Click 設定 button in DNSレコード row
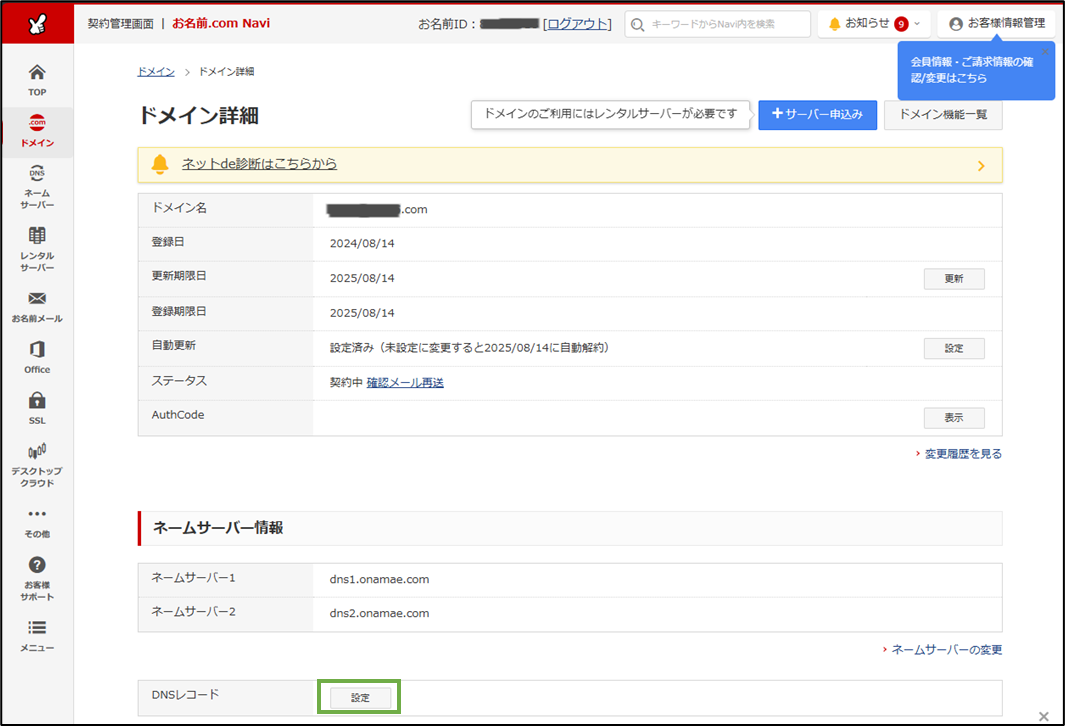The height and width of the screenshot is (726, 1065). pos(361,697)
